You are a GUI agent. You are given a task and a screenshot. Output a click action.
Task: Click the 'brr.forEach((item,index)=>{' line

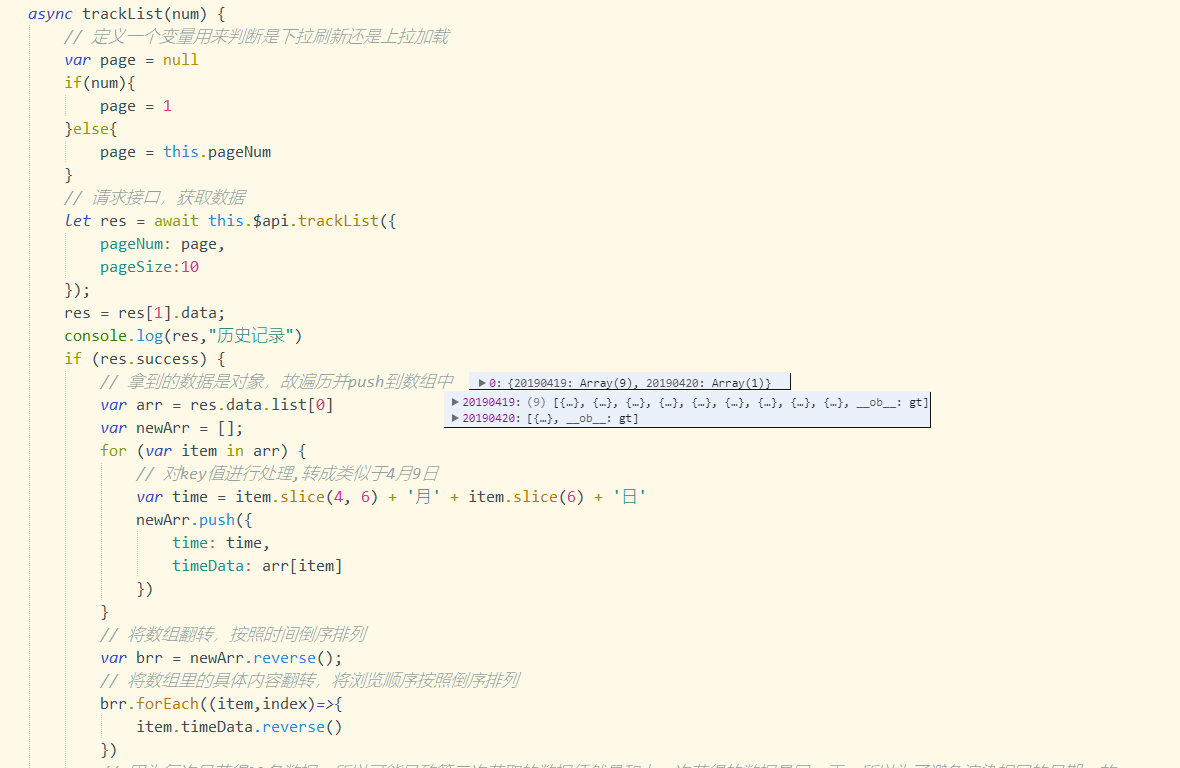(x=221, y=704)
